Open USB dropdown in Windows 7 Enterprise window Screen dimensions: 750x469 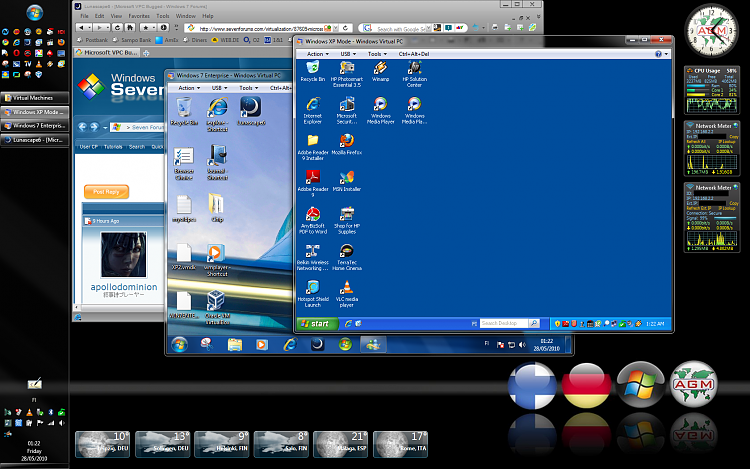pos(219,88)
